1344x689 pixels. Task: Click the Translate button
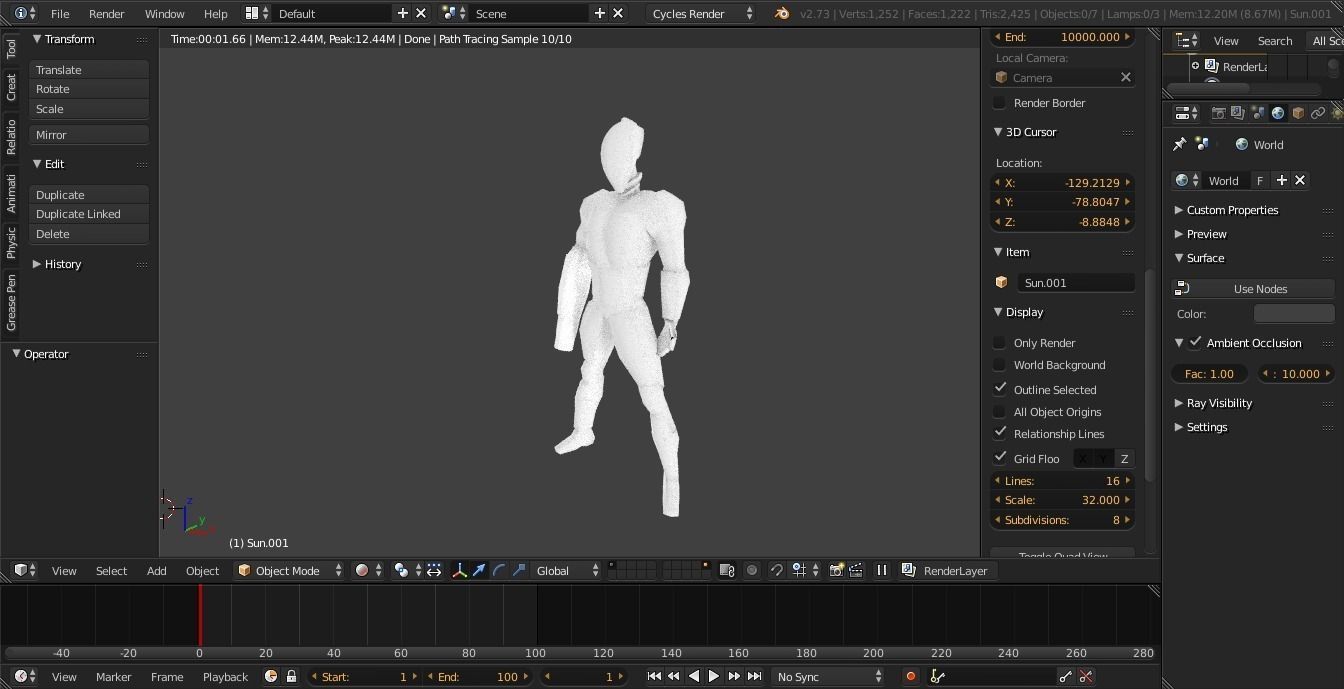[89, 70]
